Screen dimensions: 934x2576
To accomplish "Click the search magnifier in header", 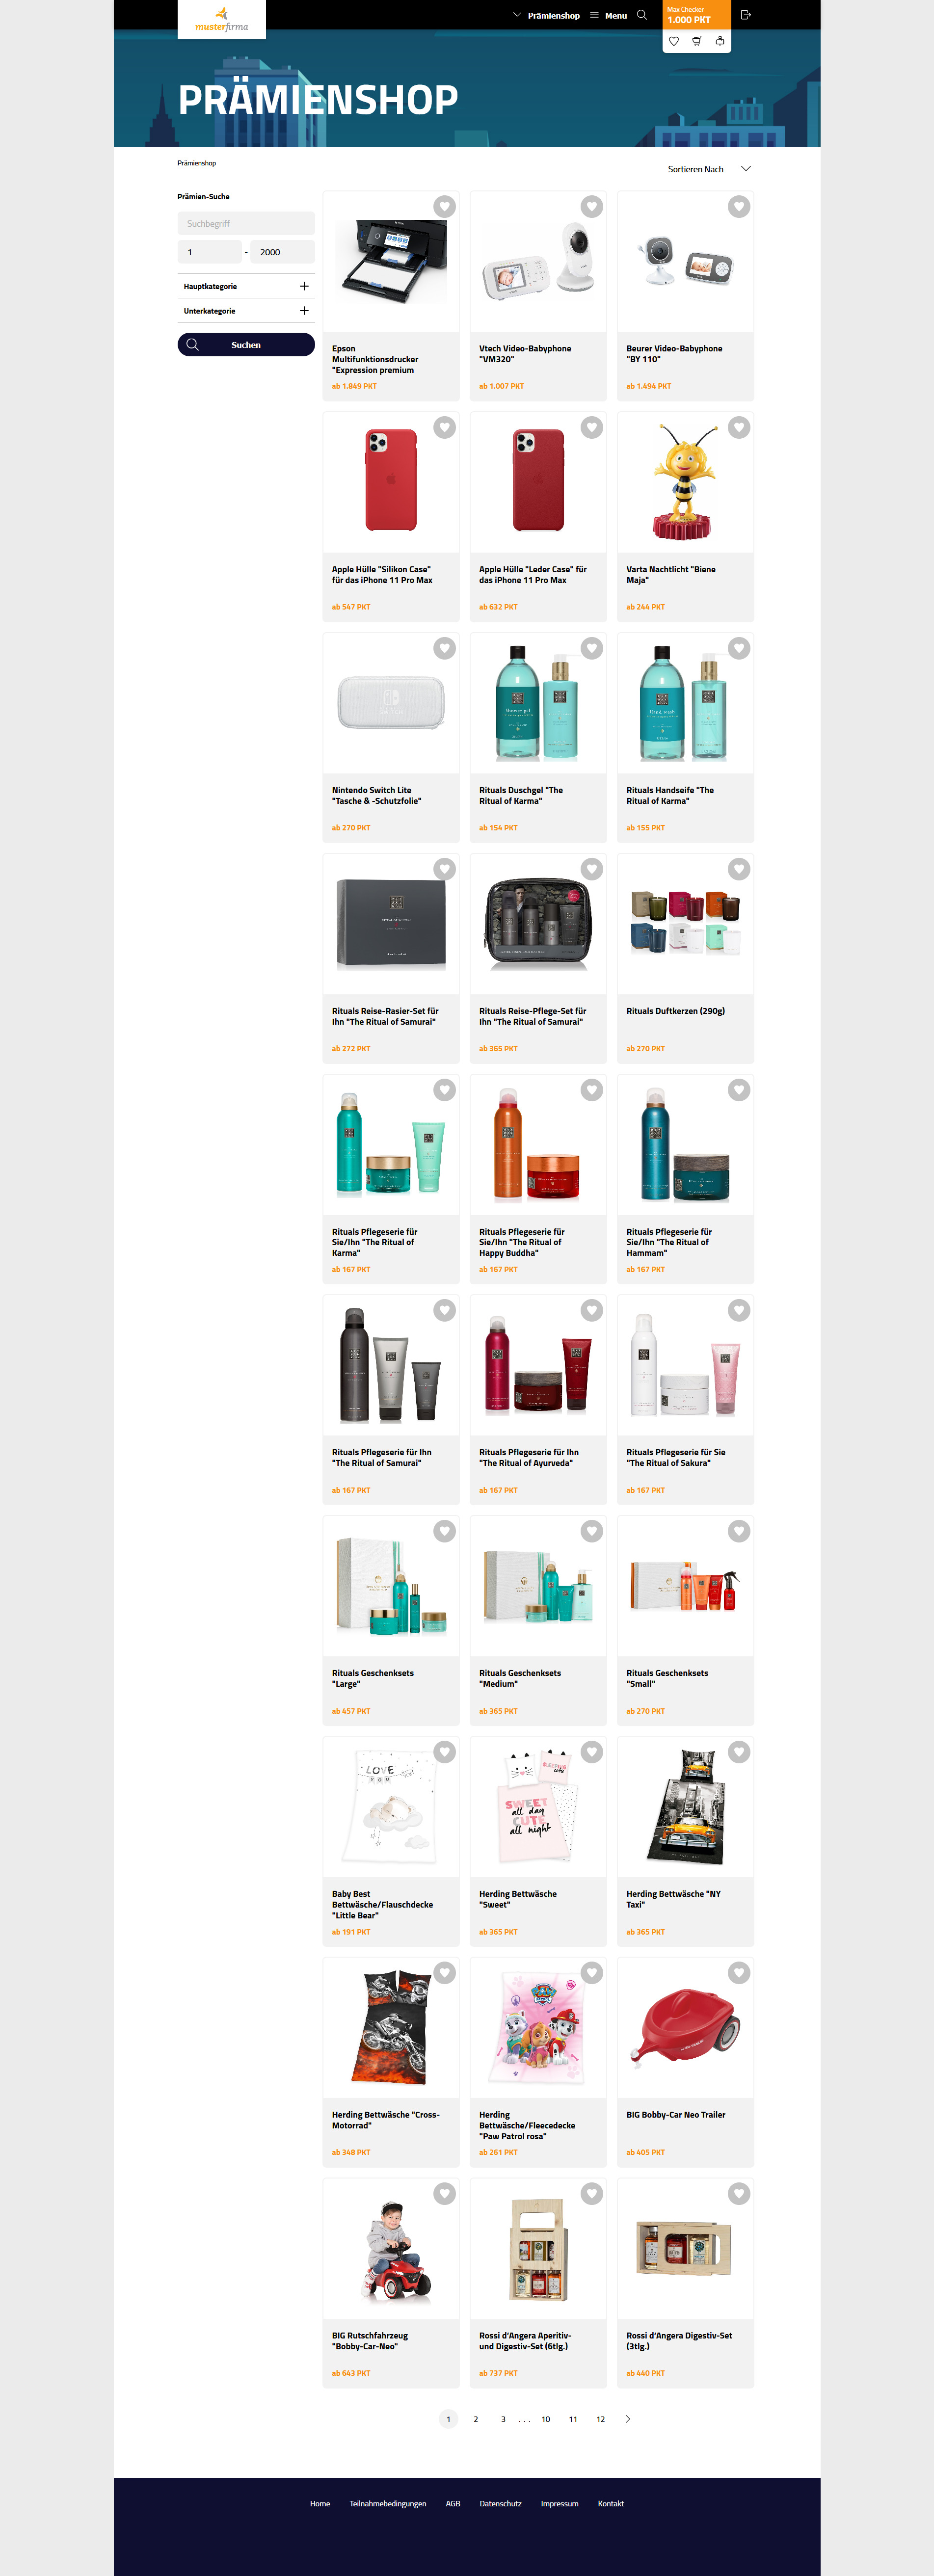I will click(642, 15).
